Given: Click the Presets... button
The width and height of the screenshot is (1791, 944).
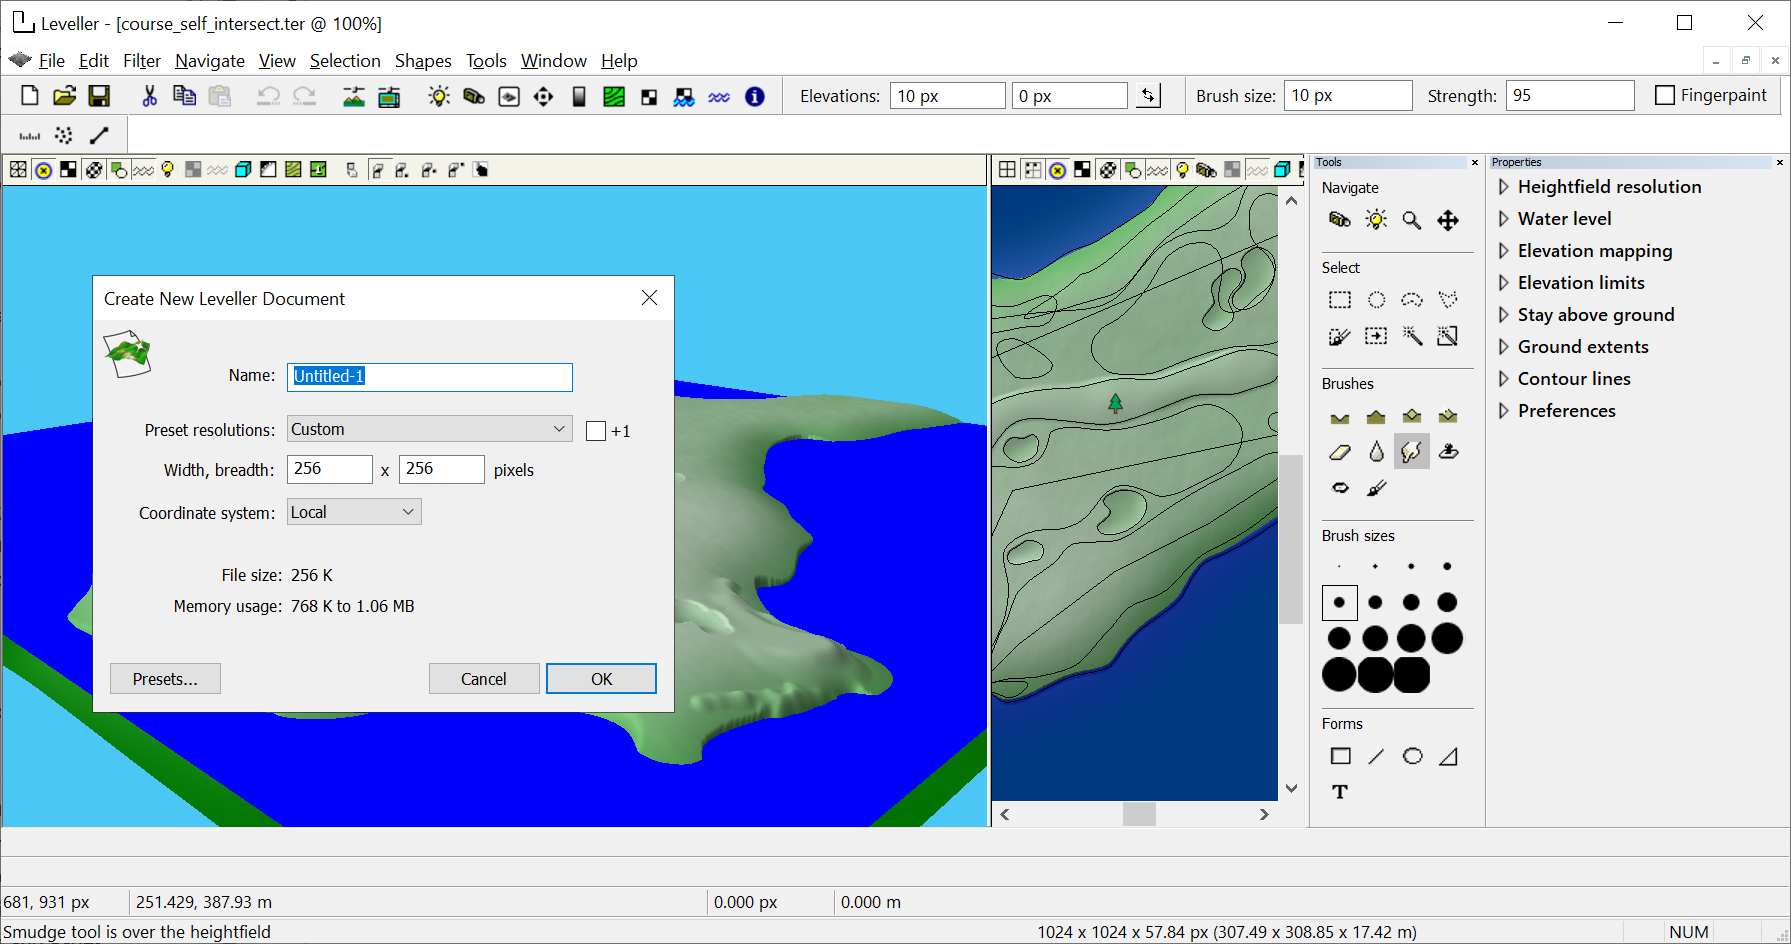Looking at the screenshot, I should coord(165,679).
